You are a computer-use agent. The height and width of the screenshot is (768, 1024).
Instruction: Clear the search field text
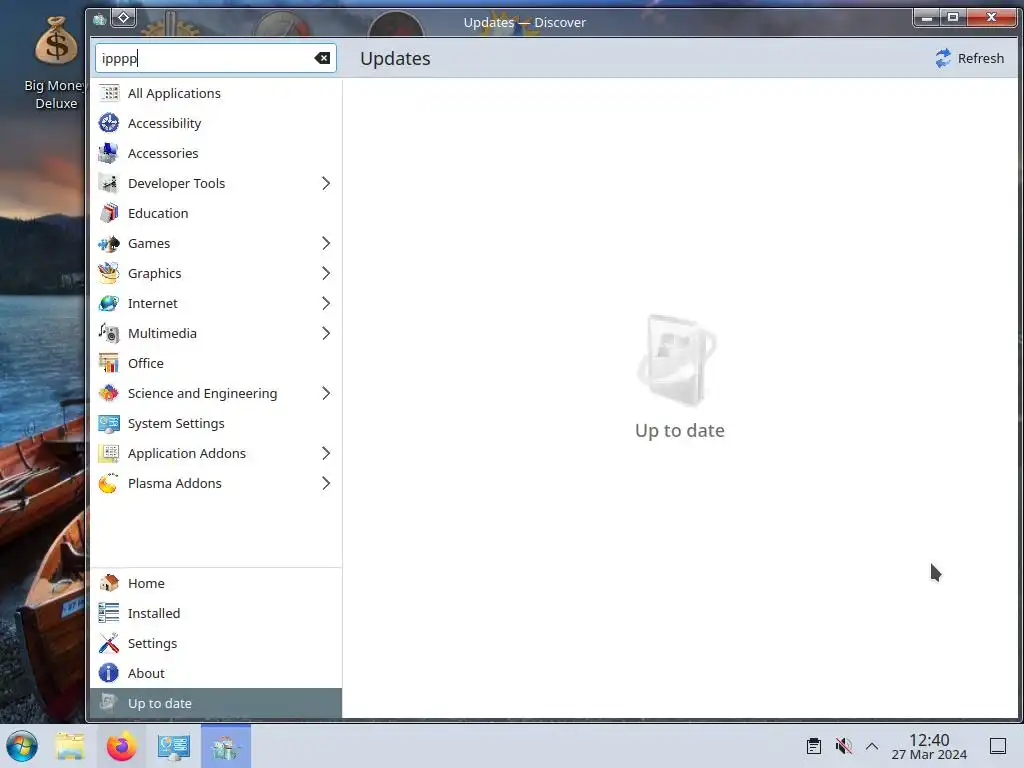(322, 58)
